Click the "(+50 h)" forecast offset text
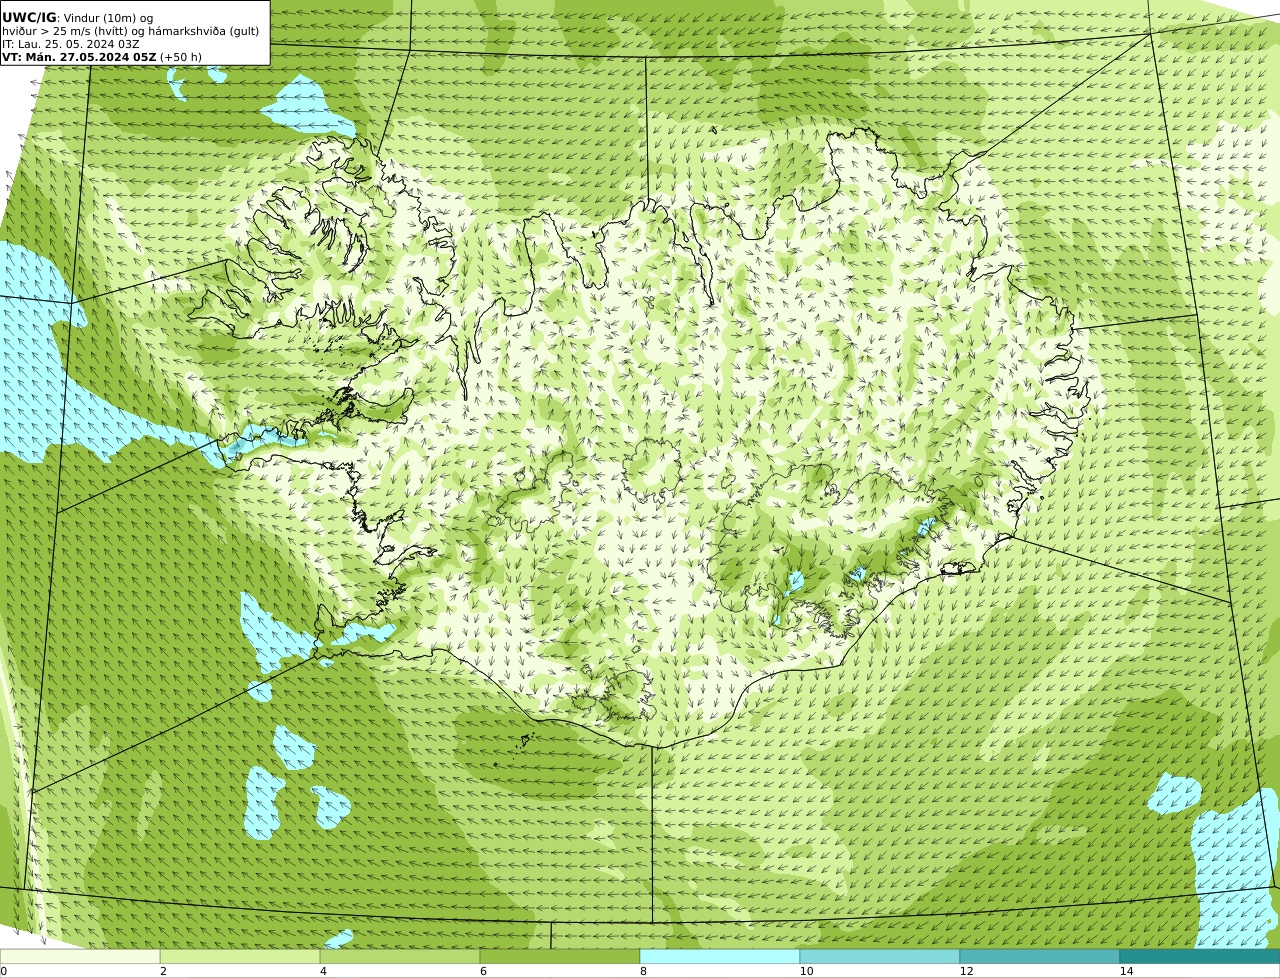Viewport: 1280px width, 978px height. 181,57
